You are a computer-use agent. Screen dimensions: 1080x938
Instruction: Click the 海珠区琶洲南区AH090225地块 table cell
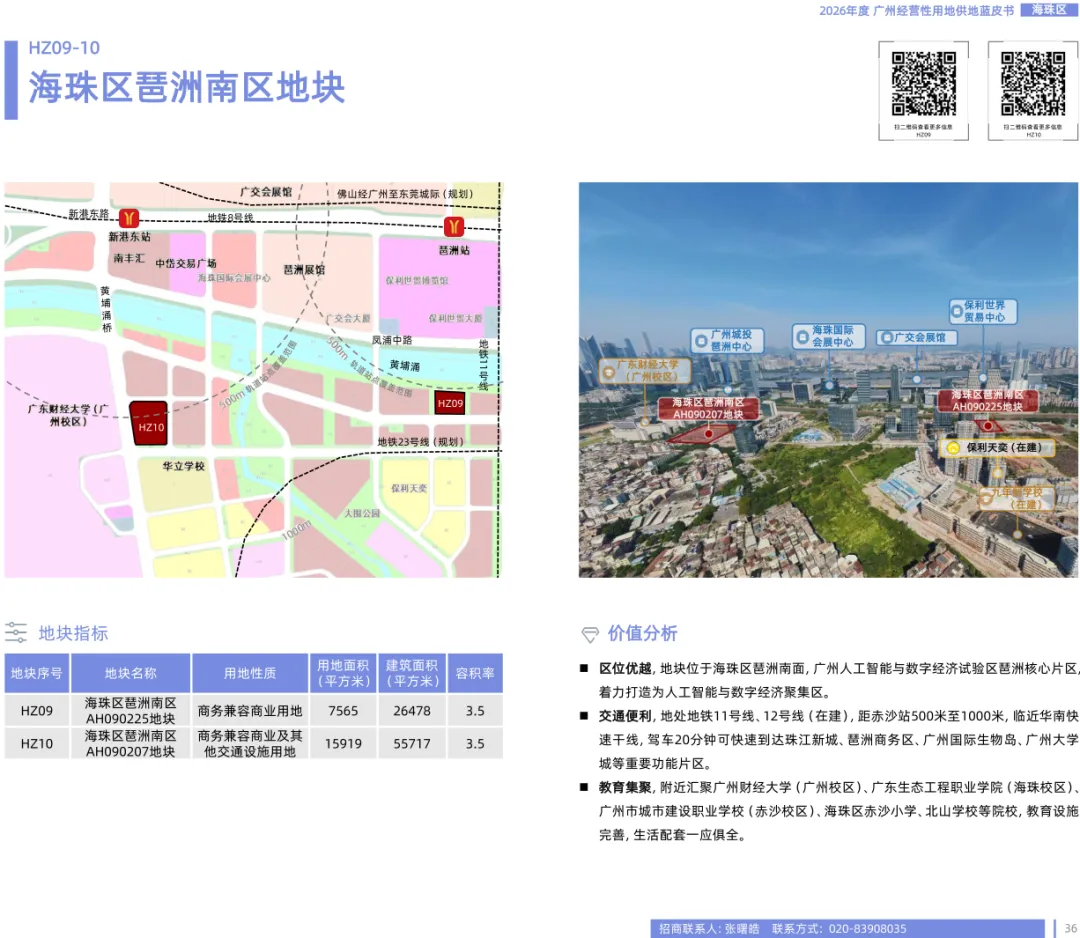click(x=130, y=711)
